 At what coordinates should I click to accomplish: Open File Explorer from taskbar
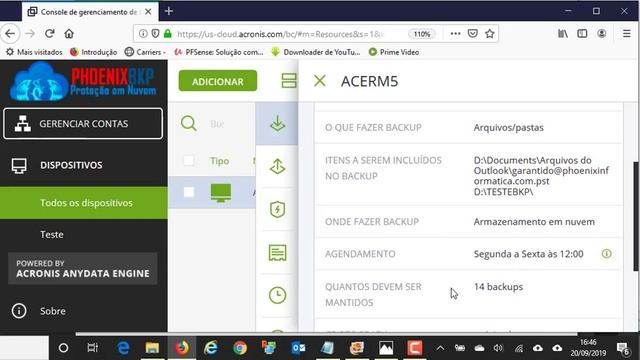coord(152,348)
